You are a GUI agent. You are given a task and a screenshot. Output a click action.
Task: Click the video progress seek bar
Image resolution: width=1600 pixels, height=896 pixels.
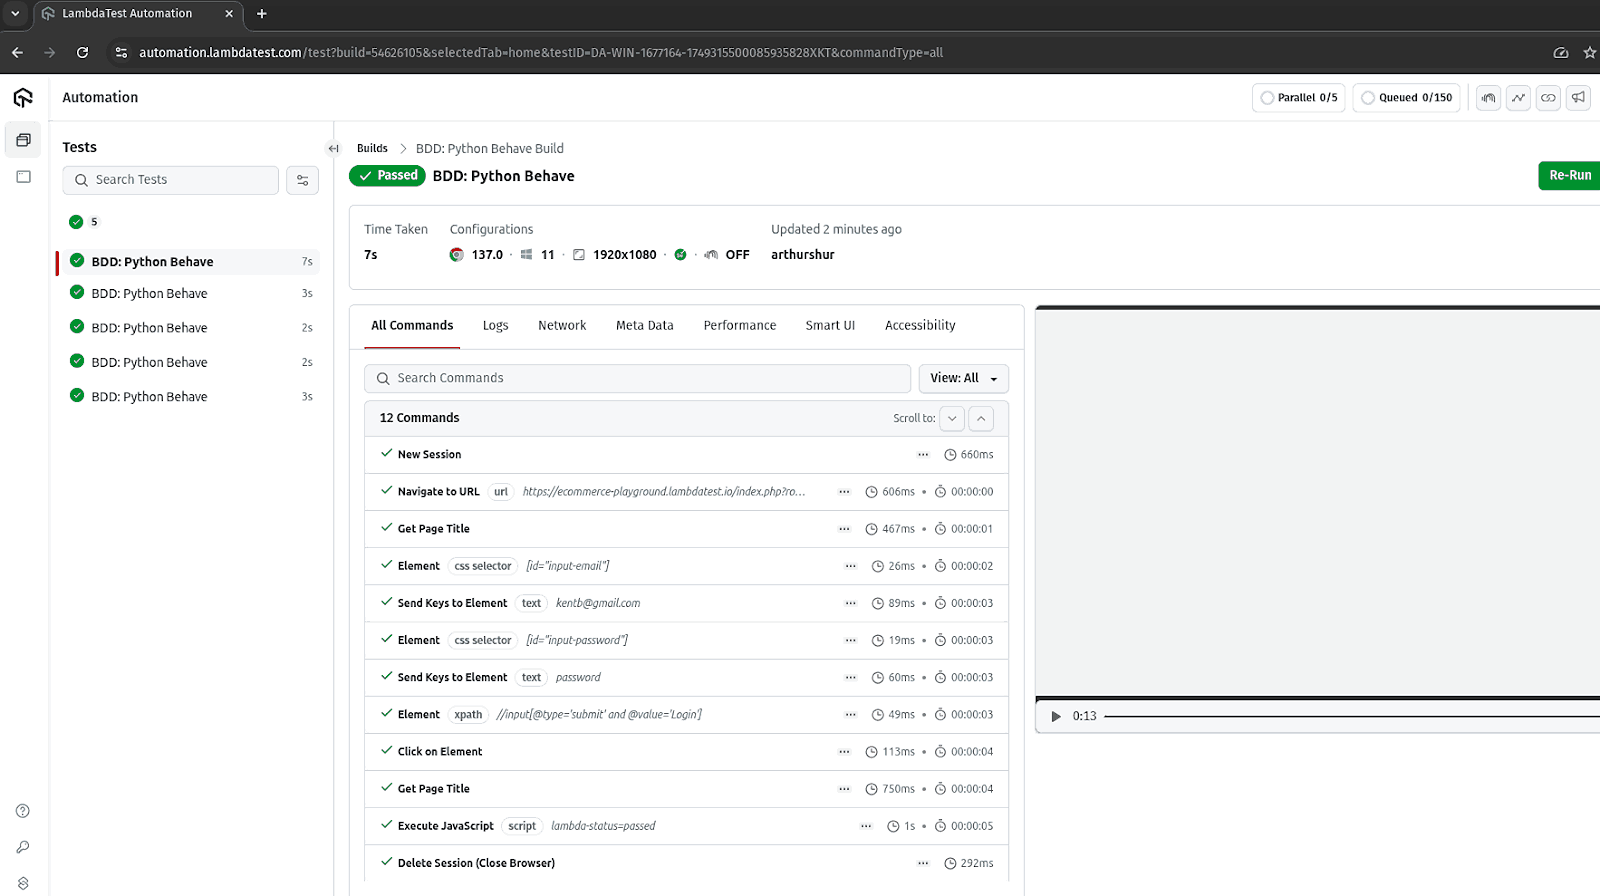[1350, 716]
